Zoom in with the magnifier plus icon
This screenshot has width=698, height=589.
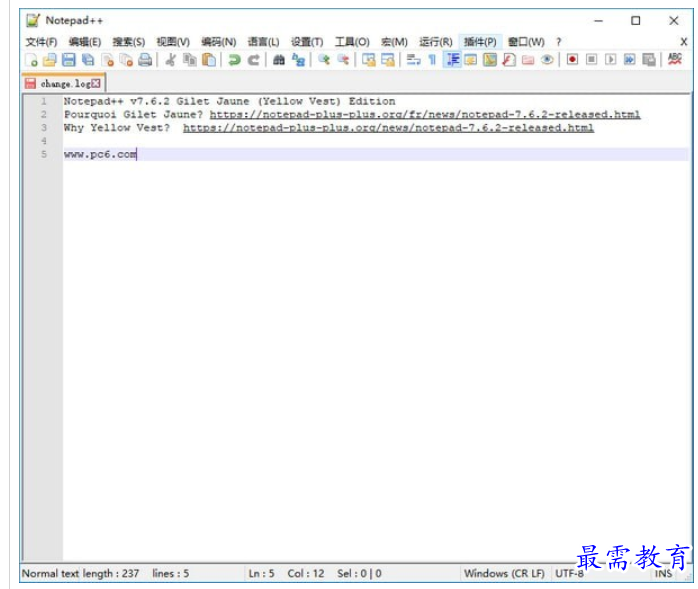click(324, 60)
